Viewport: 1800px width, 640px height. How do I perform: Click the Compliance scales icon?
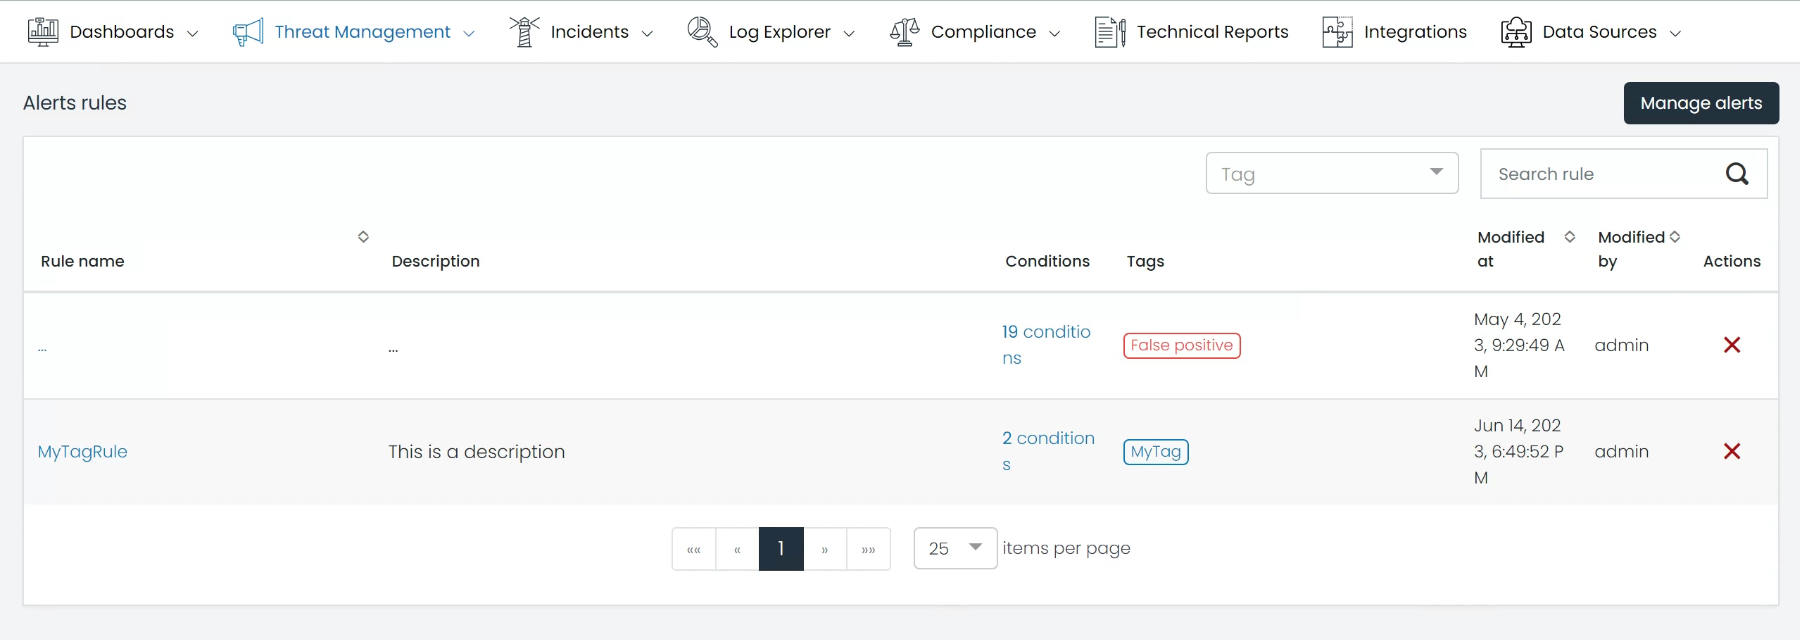point(905,32)
